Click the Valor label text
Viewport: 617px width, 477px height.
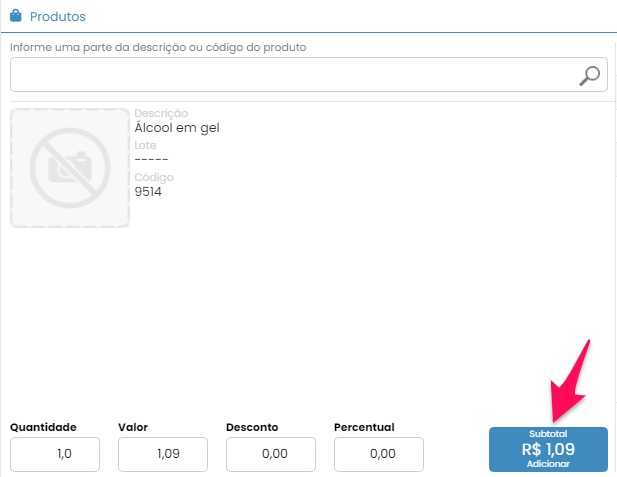(x=133, y=427)
